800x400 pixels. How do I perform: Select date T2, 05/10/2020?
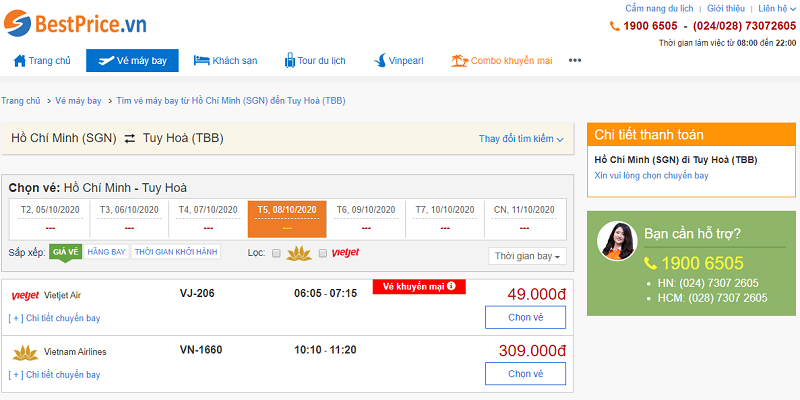[51, 219]
